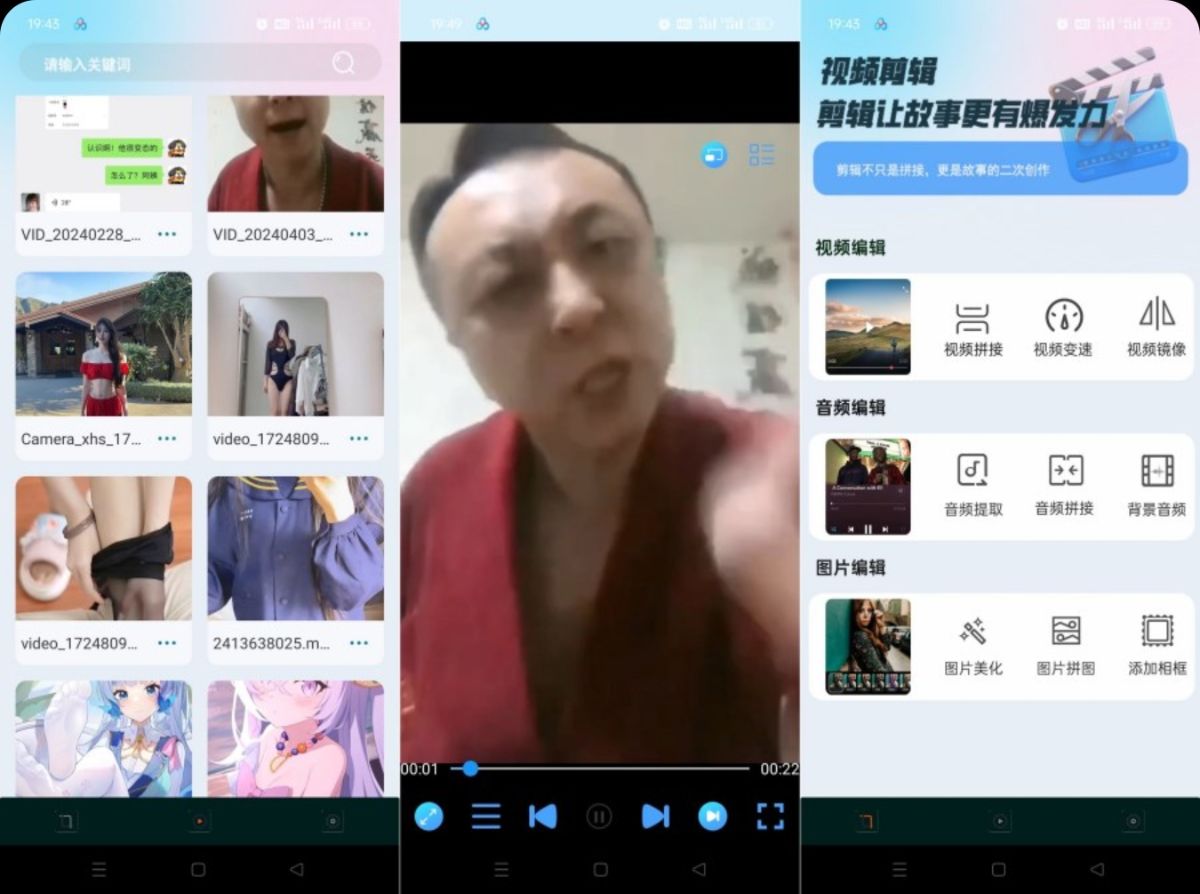Click the video progress slider
The image size is (1200, 894).
click(600, 769)
